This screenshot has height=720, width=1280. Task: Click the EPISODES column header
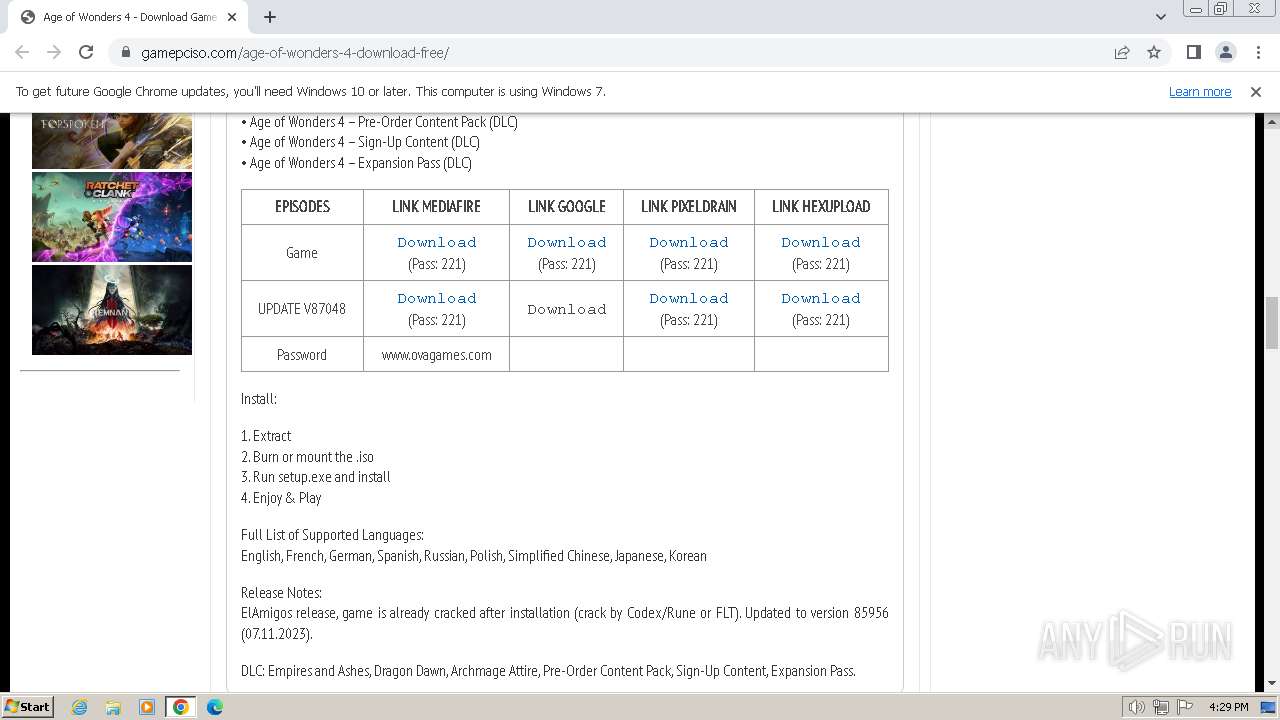pos(302,206)
